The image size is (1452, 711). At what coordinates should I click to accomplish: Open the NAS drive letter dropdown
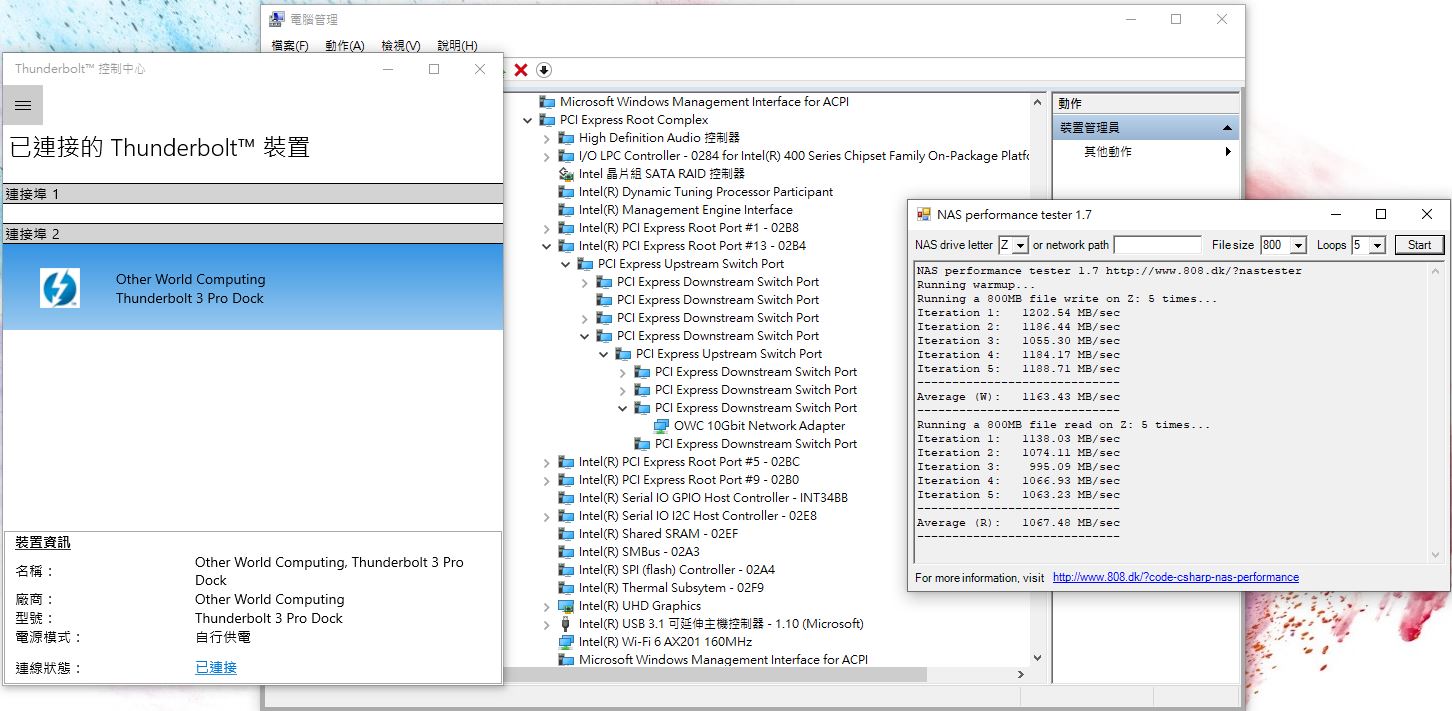tap(1019, 245)
